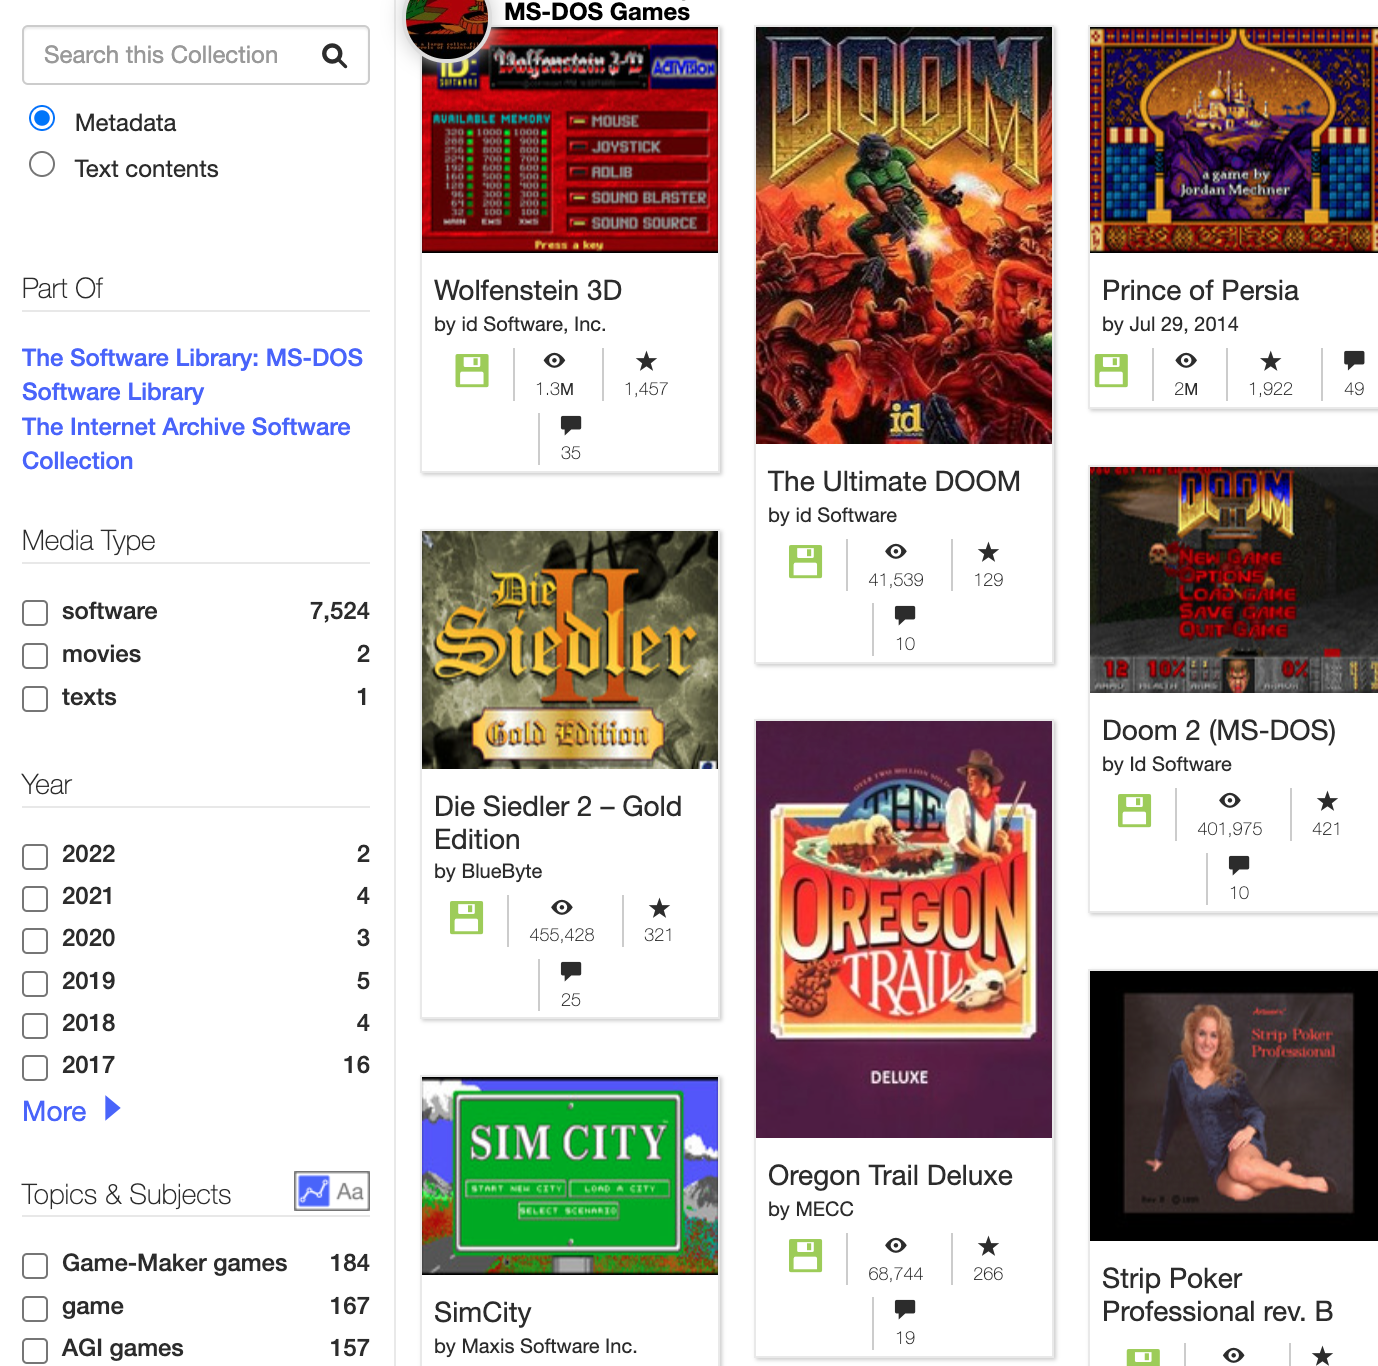
Task: Open The Internet Archive Software Collection link
Action: (186, 444)
